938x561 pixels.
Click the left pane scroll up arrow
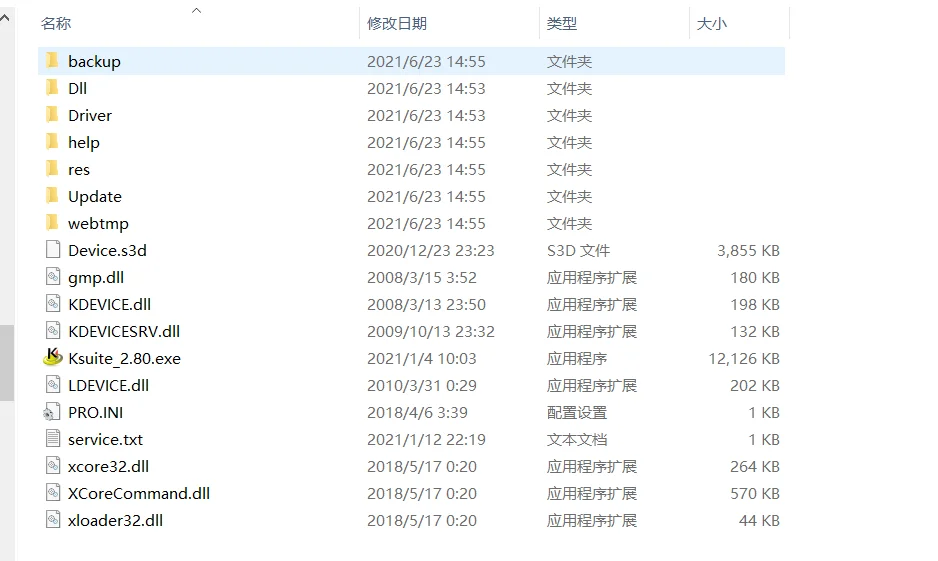pyautogui.click(x=5, y=18)
